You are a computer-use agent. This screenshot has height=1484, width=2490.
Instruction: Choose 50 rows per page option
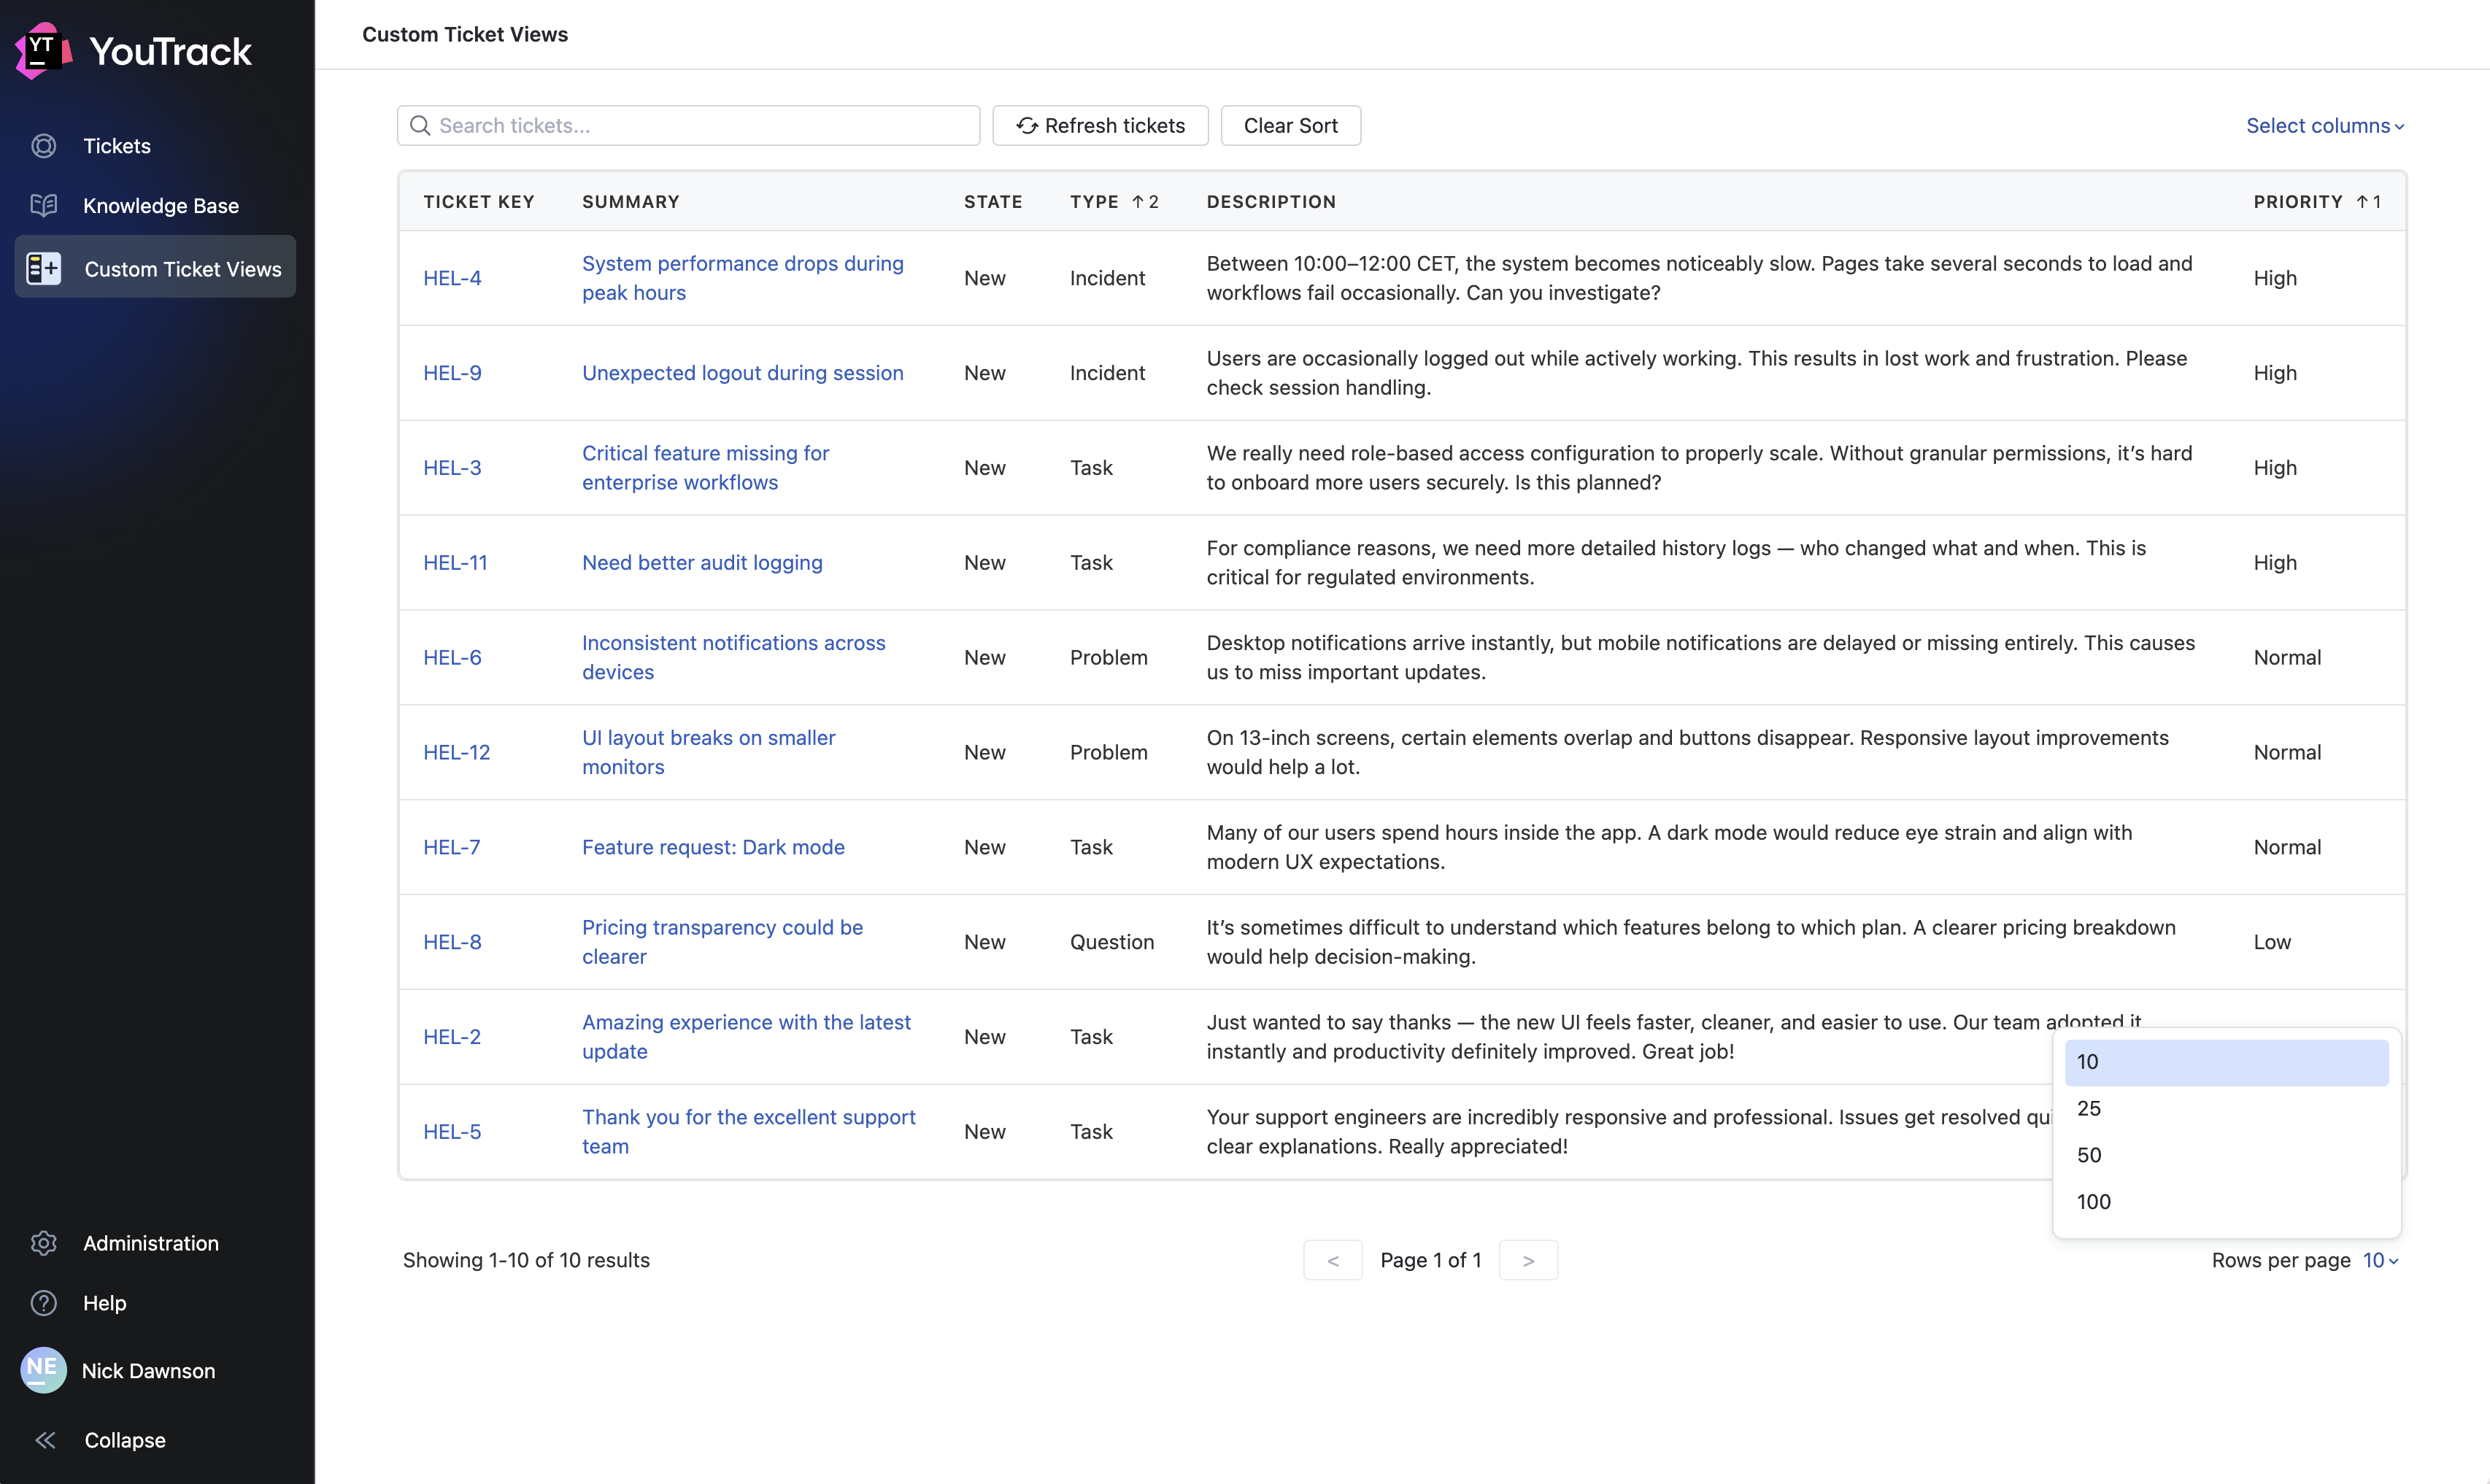click(x=2226, y=1155)
